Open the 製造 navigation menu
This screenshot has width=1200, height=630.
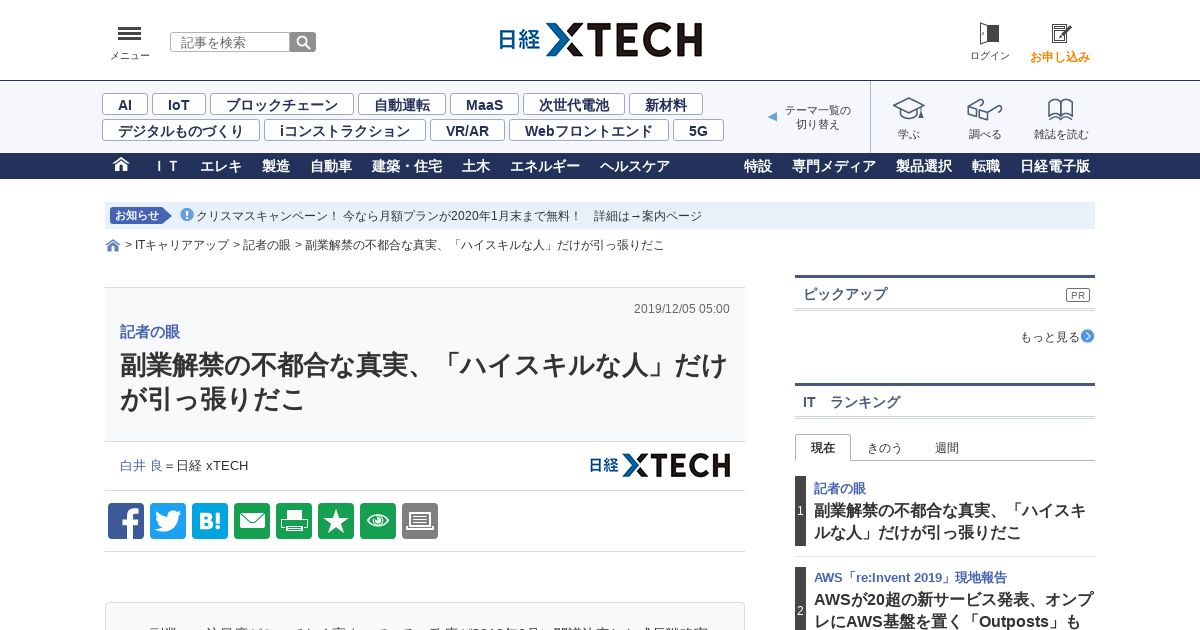(276, 166)
